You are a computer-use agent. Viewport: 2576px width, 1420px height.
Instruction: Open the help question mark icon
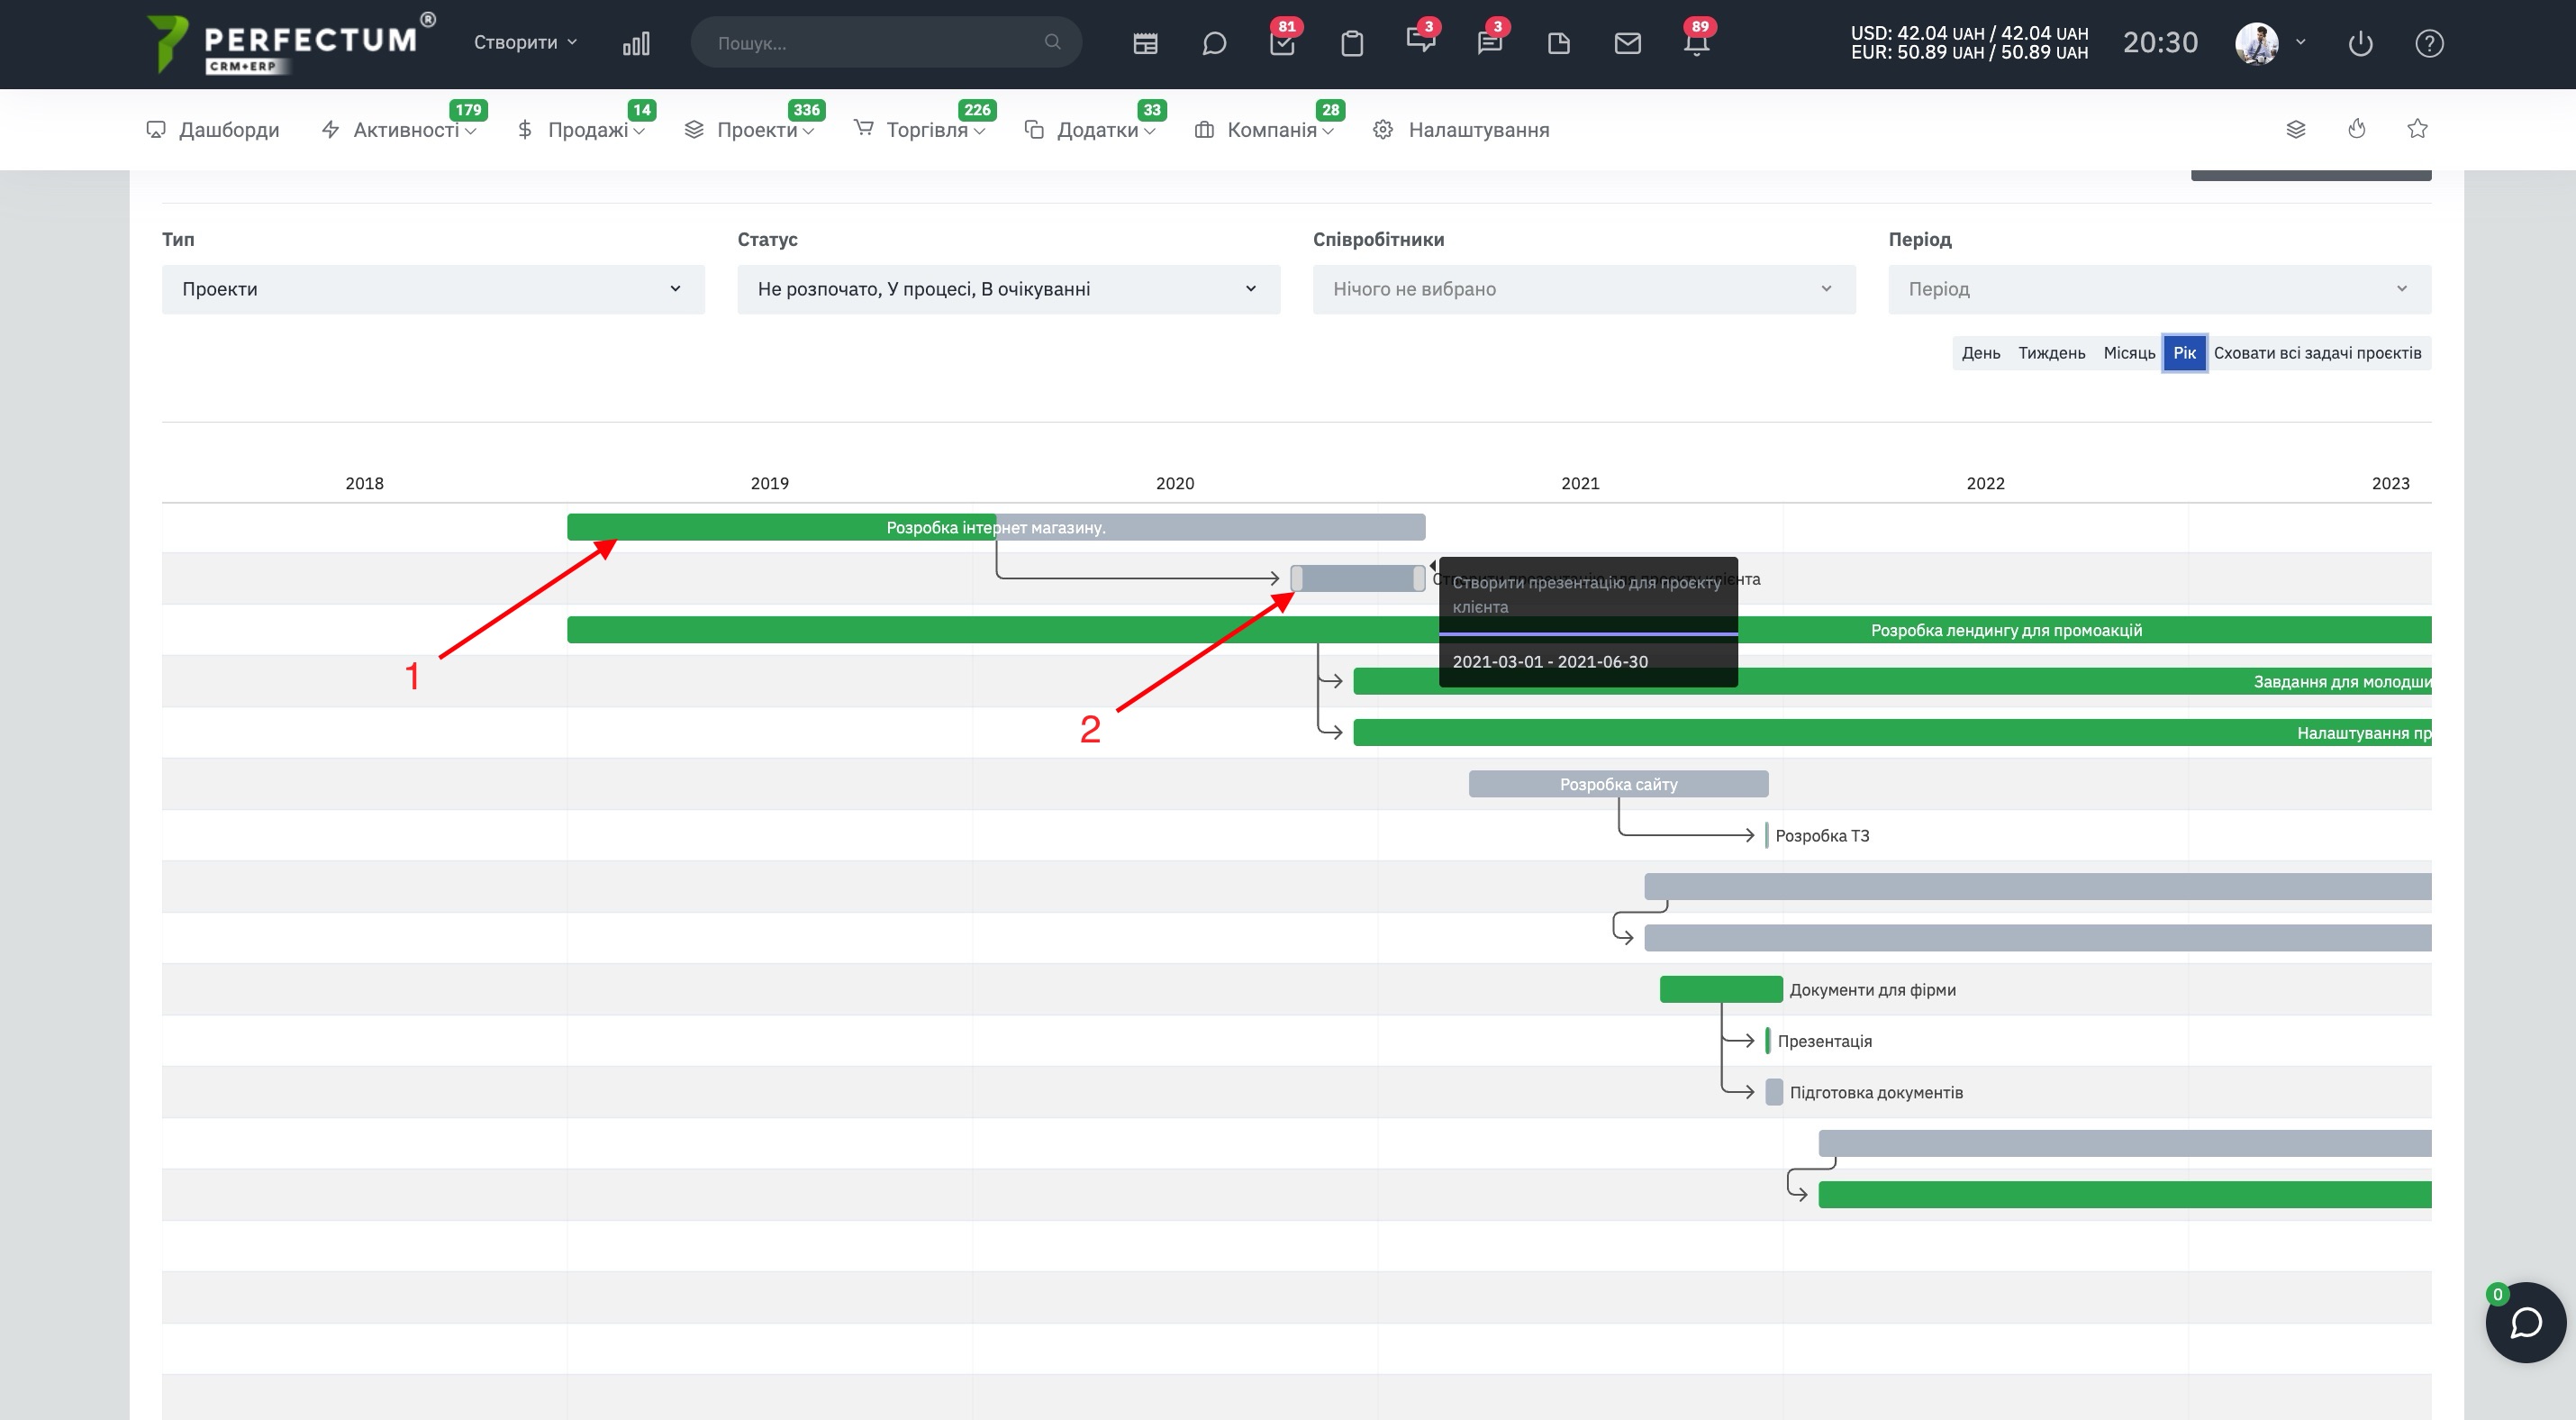(x=2429, y=43)
